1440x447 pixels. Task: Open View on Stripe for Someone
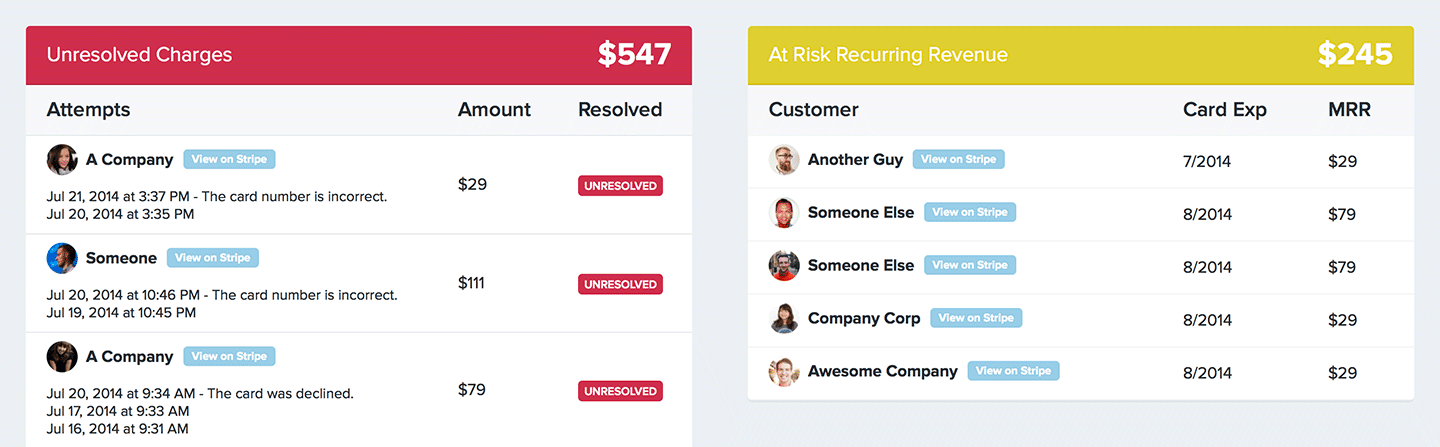click(212, 258)
